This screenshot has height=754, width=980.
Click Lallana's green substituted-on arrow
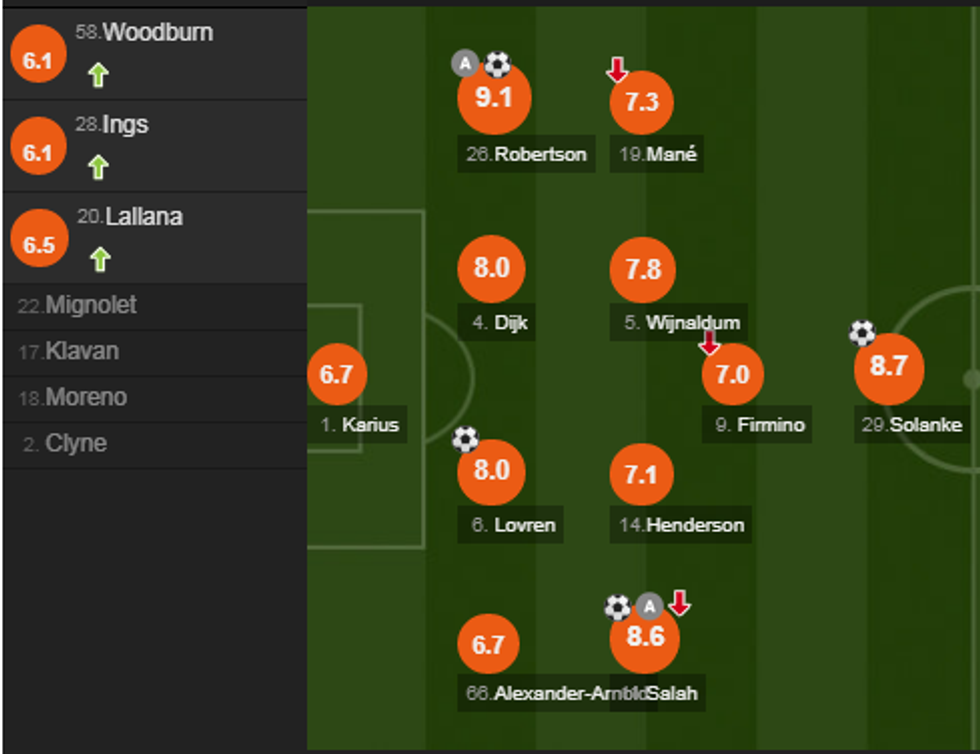(99, 260)
